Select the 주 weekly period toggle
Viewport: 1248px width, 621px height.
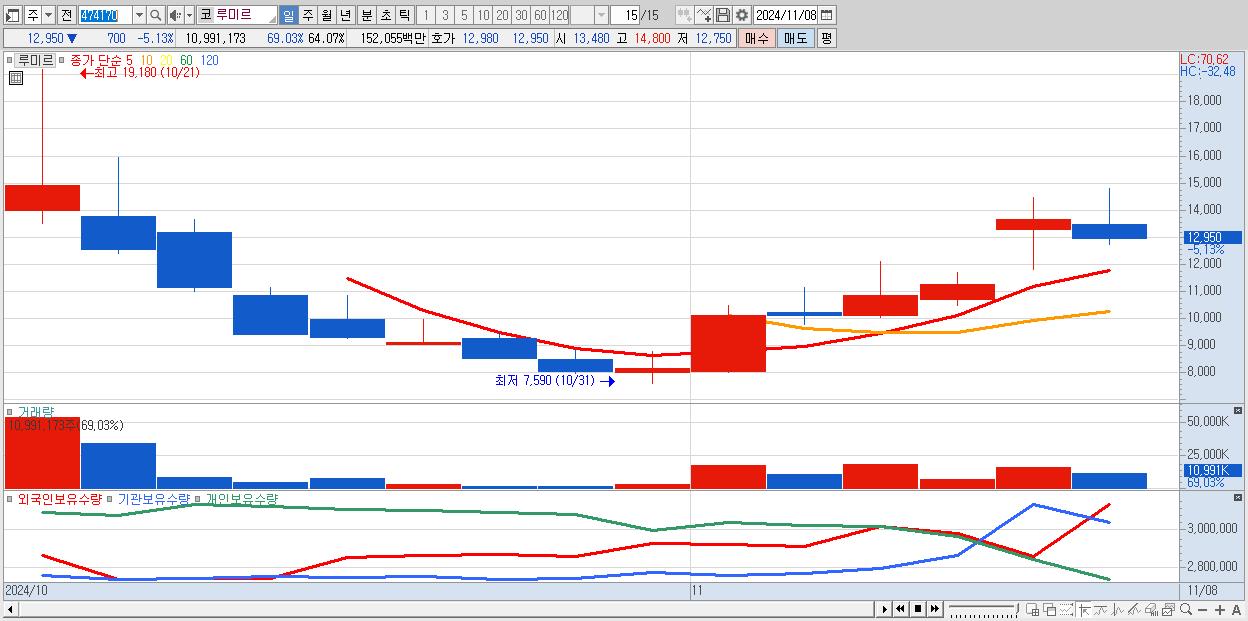(307, 15)
